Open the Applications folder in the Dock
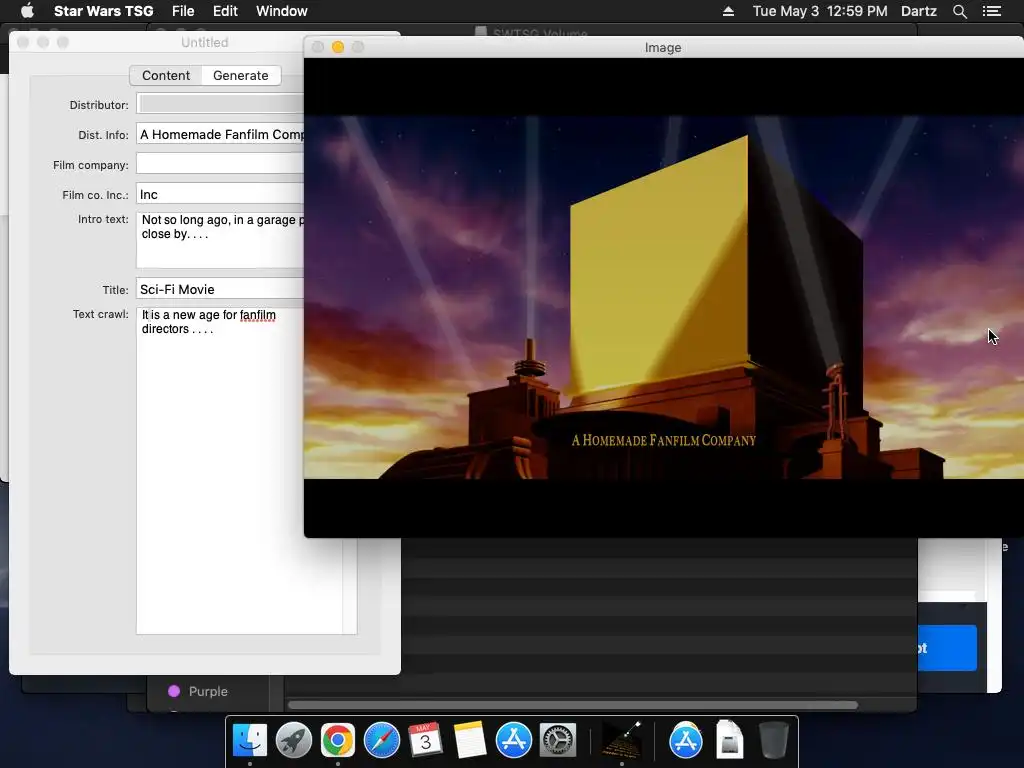Viewport: 1024px width, 768px height. [x=685, y=741]
